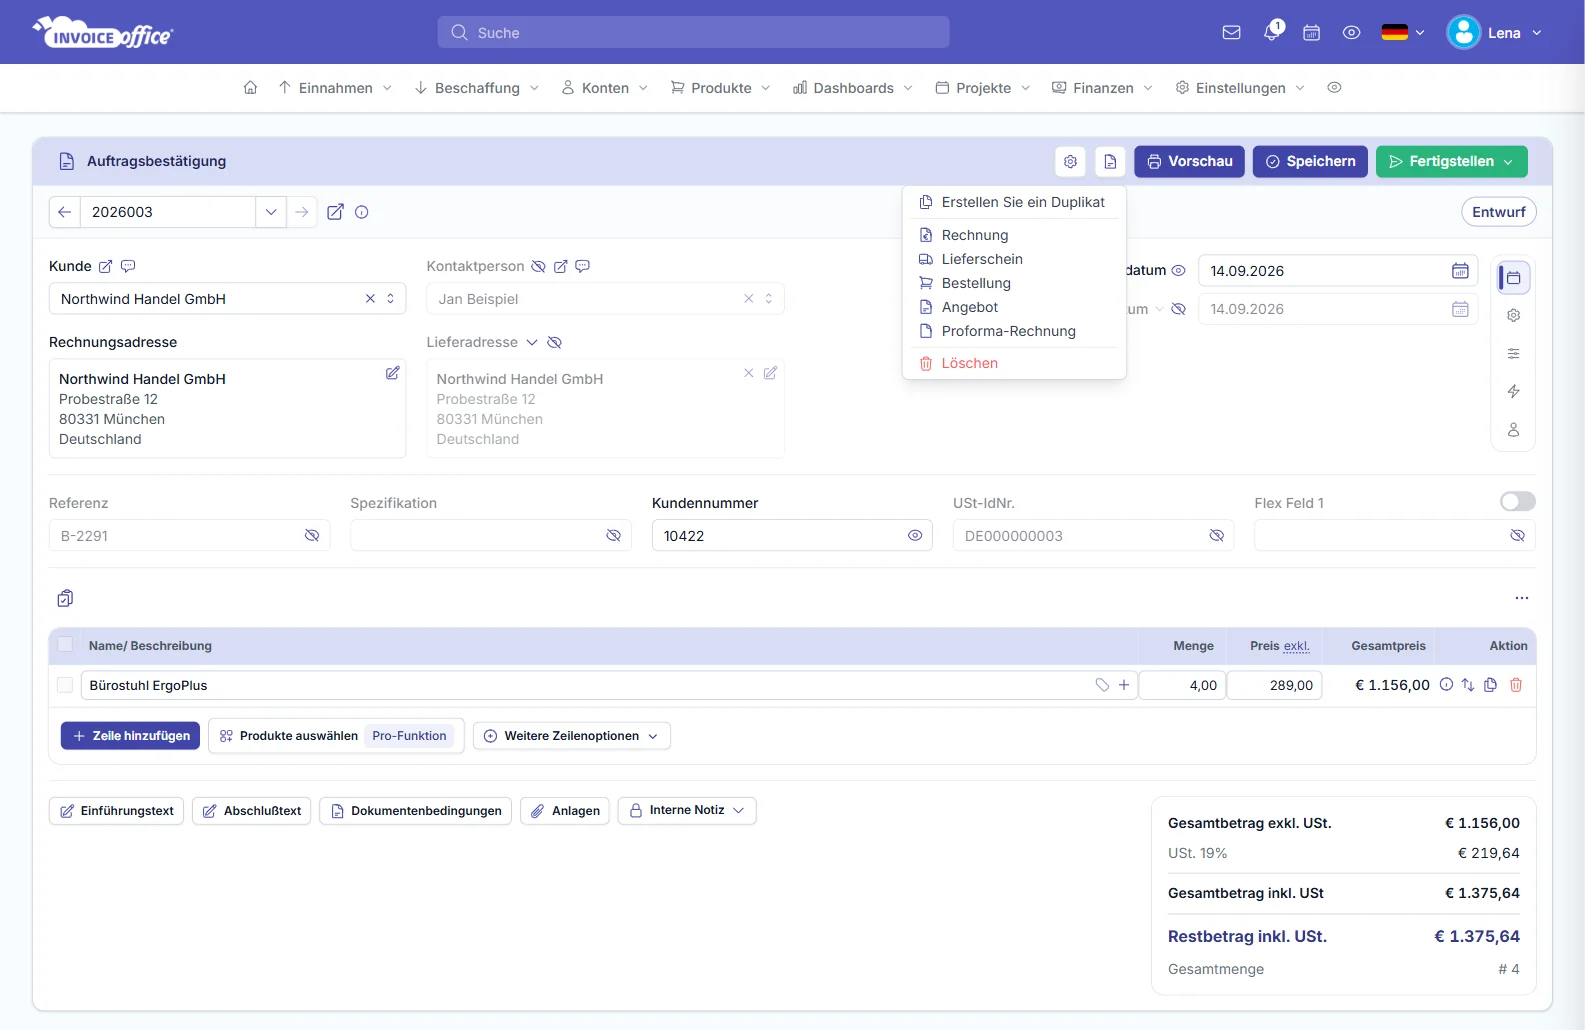1585x1030 pixels.
Task: Move Bürostuhl ErgoPlus line reorder arrows
Action: pos(1468,685)
